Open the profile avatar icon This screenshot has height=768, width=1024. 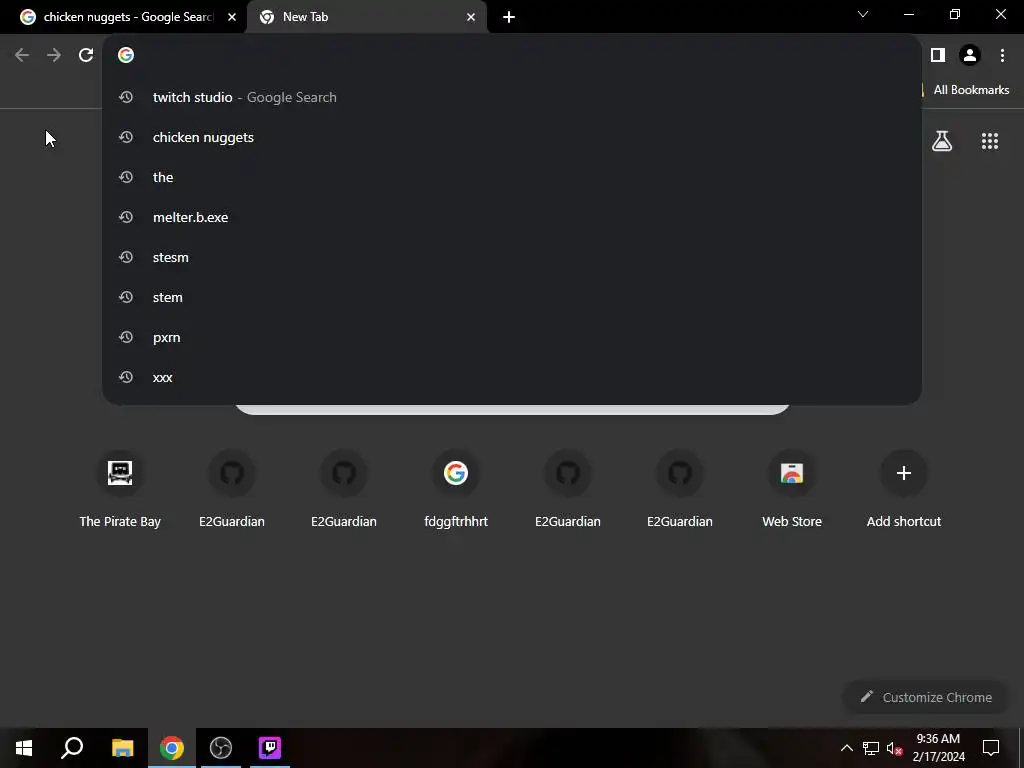[970, 55]
